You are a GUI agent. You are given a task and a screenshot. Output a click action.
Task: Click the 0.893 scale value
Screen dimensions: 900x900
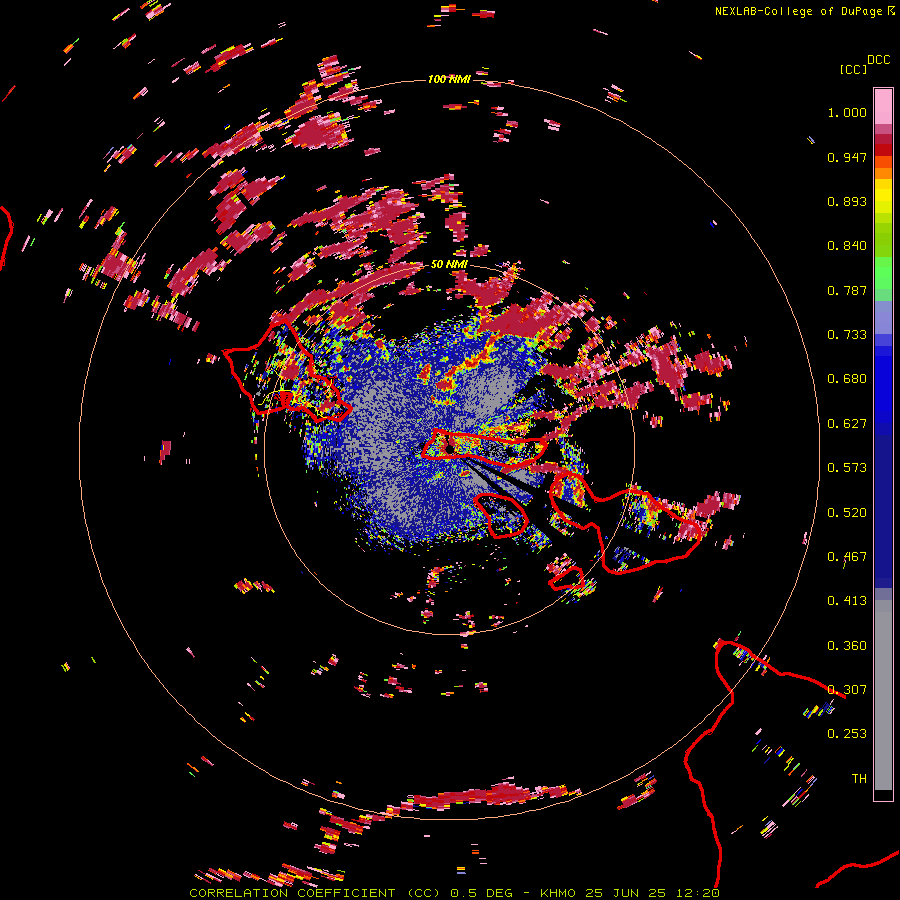pos(847,201)
